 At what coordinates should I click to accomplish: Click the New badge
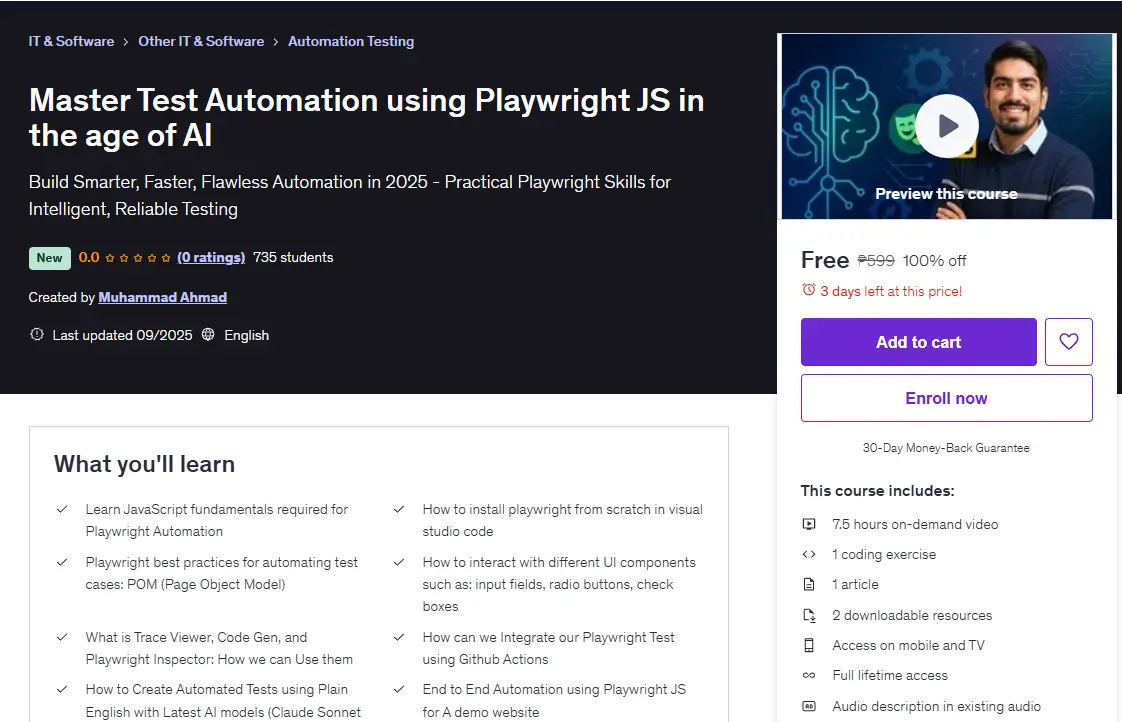click(x=49, y=258)
